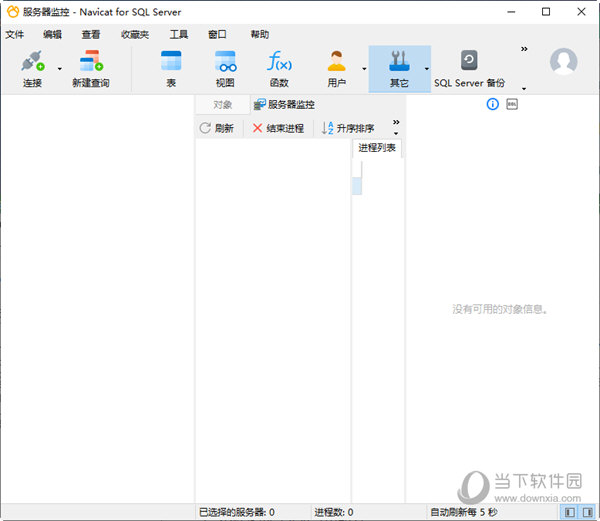This screenshot has width=600, height=521.
Task: Toggle the left navigation pane button
Action: click(x=569, y=512)
